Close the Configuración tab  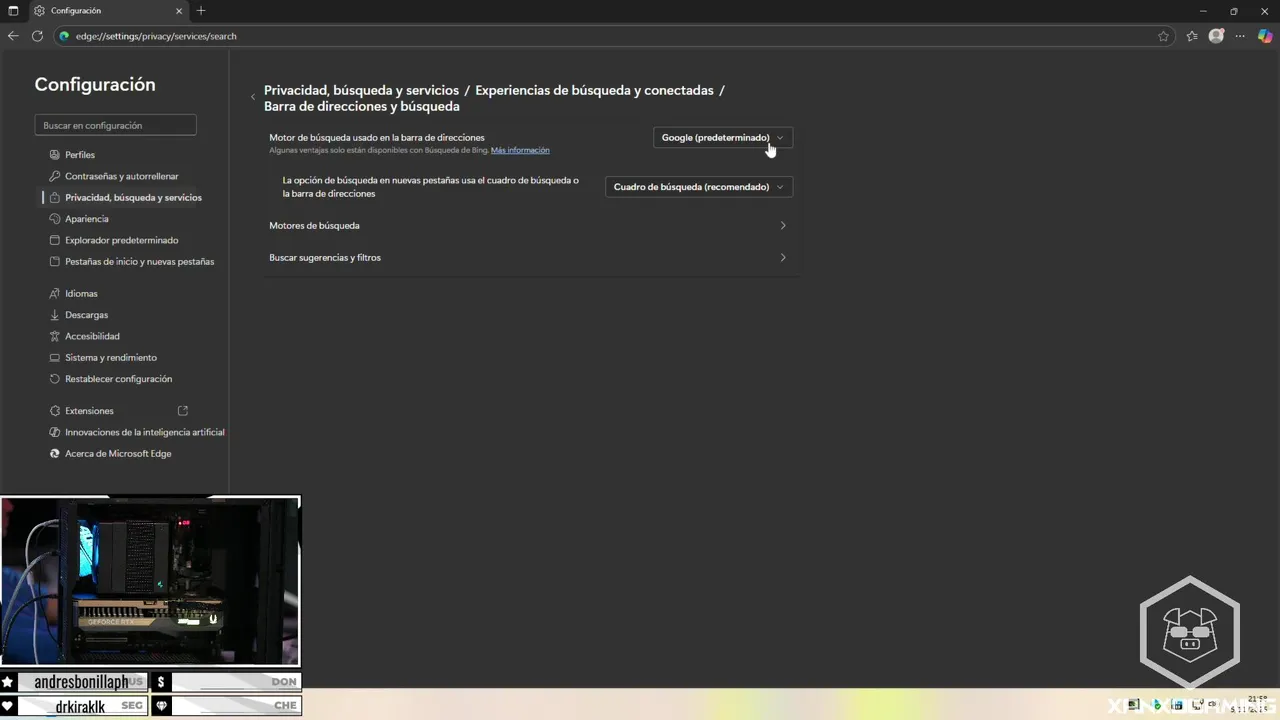180,11
